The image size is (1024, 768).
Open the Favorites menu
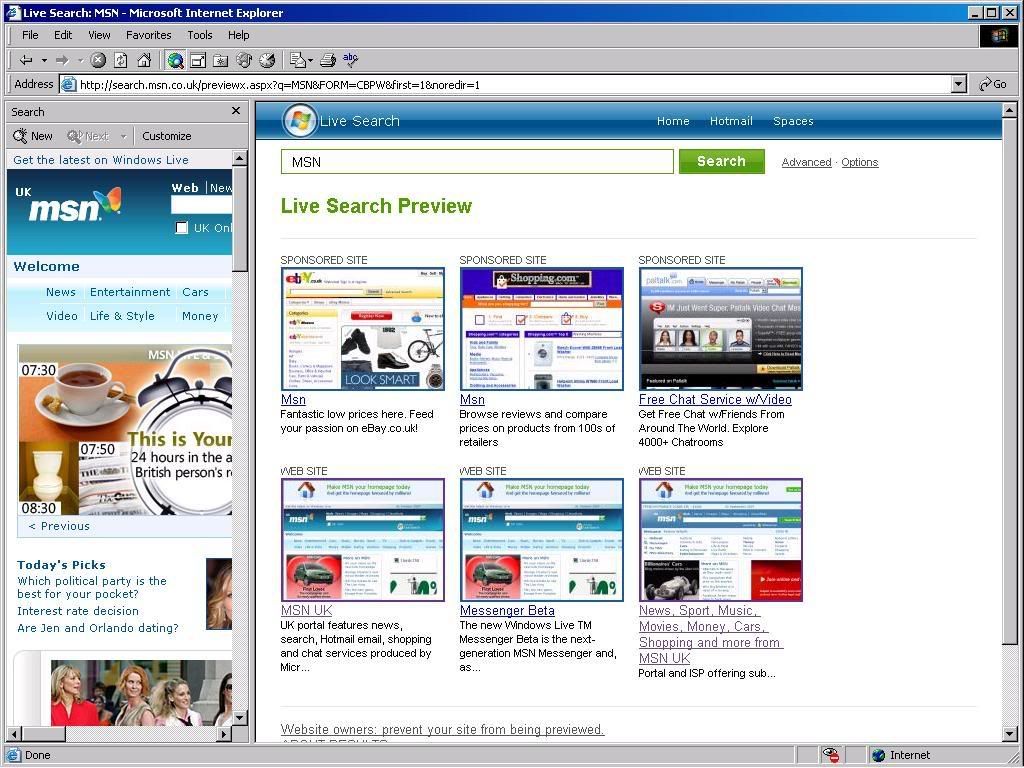coord(148,35)
